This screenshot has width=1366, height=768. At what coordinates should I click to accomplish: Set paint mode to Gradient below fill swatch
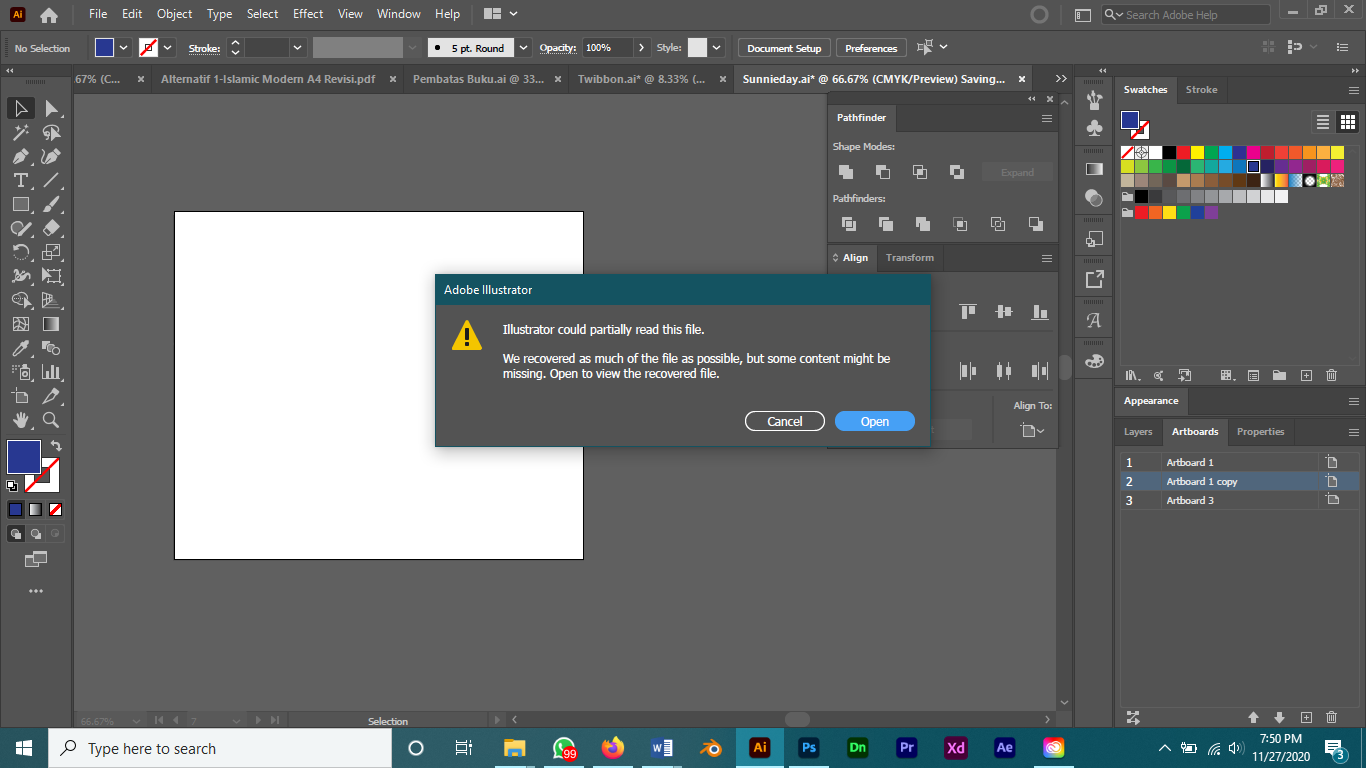tap(36, 509)
